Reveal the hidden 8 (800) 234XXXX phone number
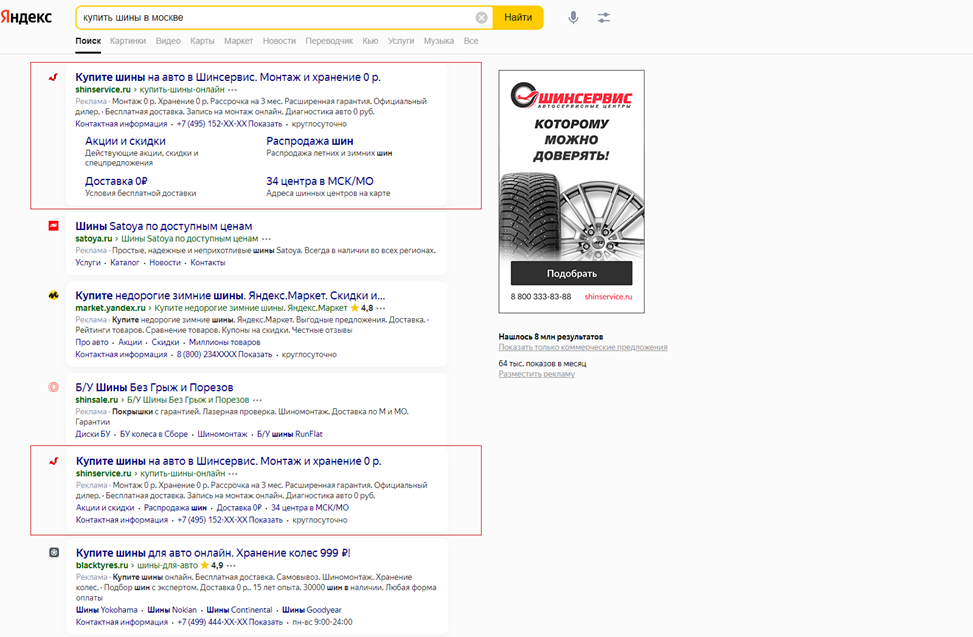Viewport: 973px width, 637px height. tap(254, 354)
